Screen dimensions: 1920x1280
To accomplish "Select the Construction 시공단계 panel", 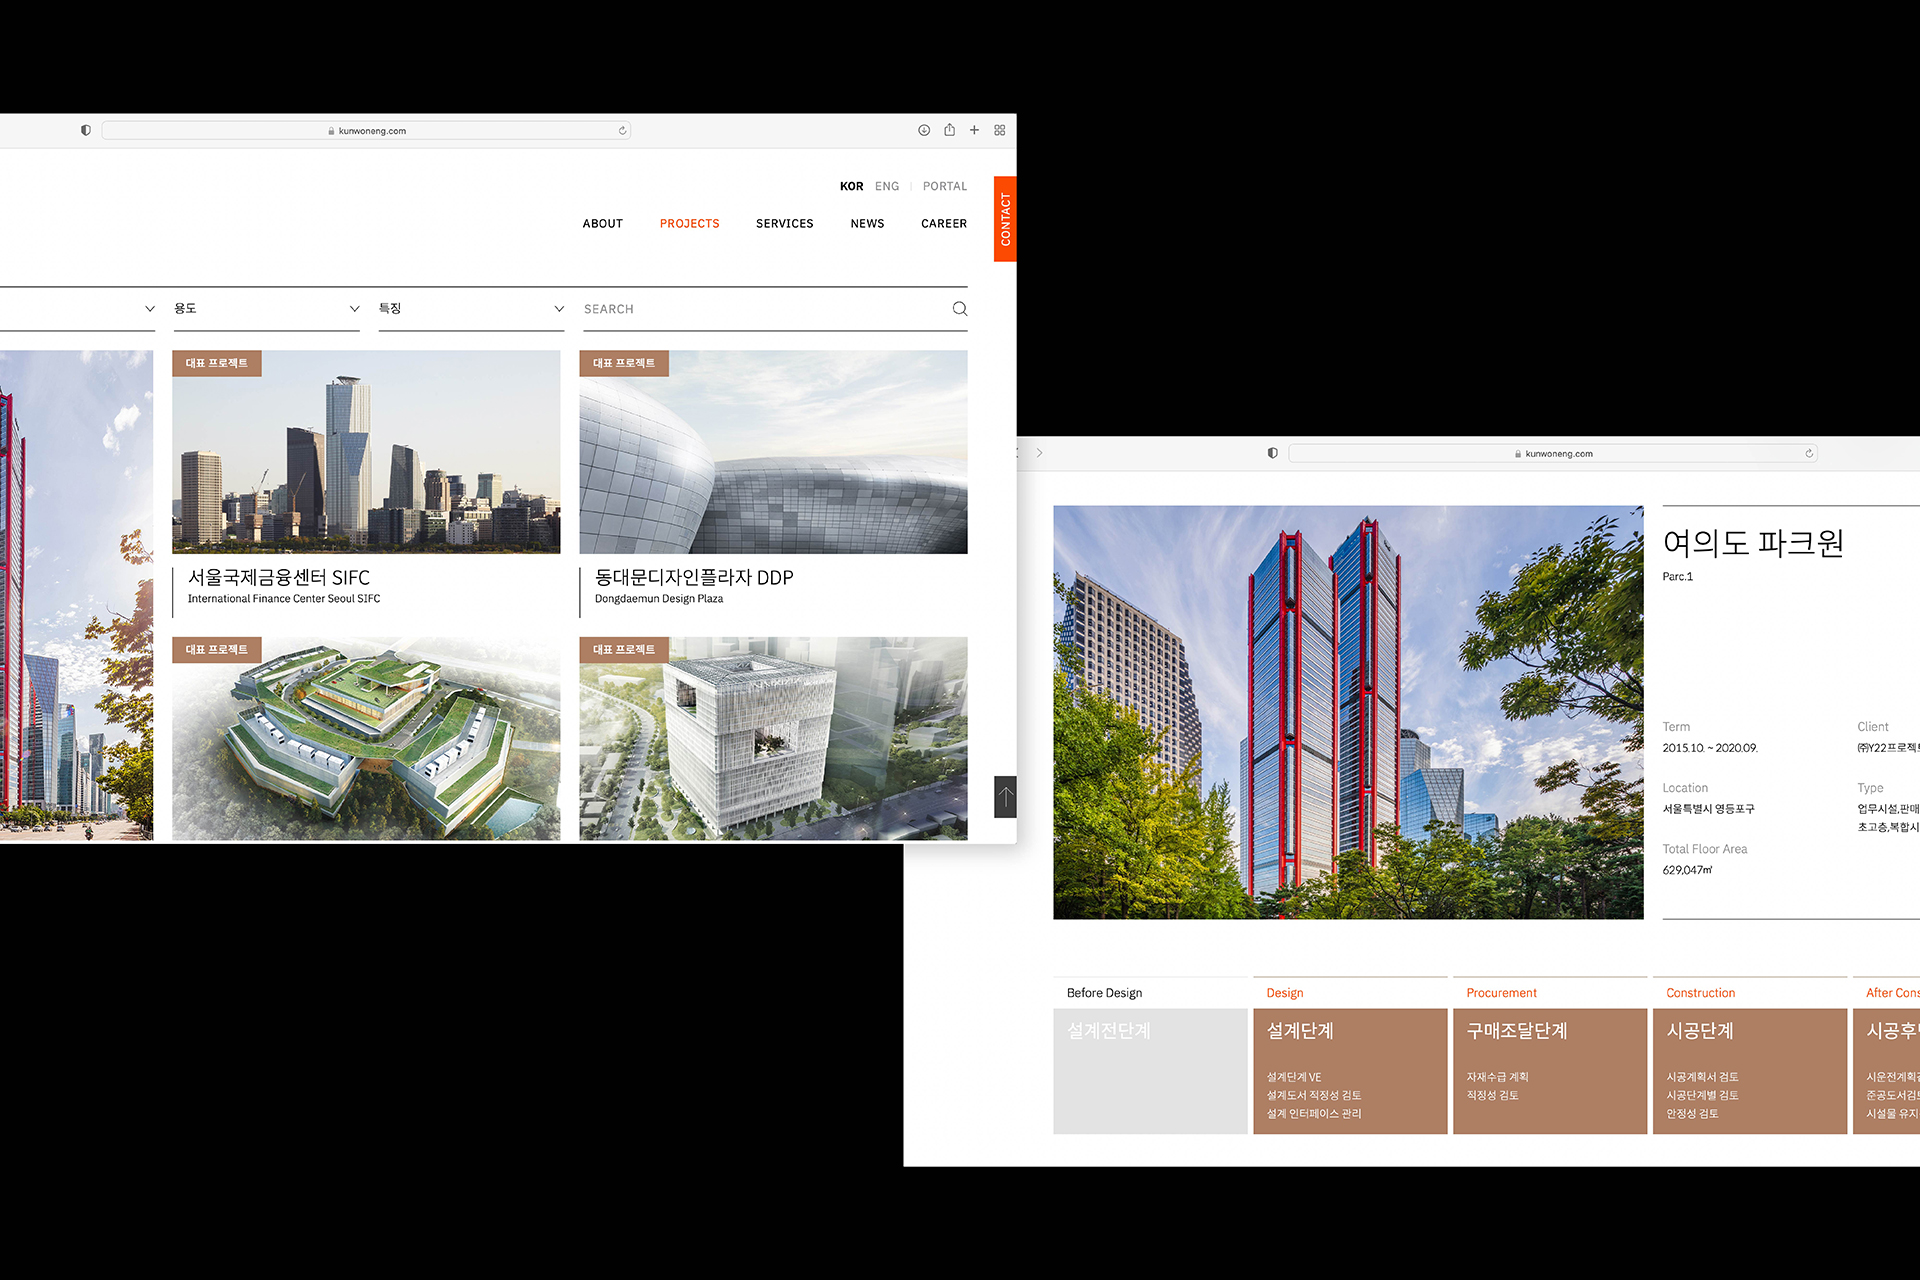I will tap(1750, 1055).
